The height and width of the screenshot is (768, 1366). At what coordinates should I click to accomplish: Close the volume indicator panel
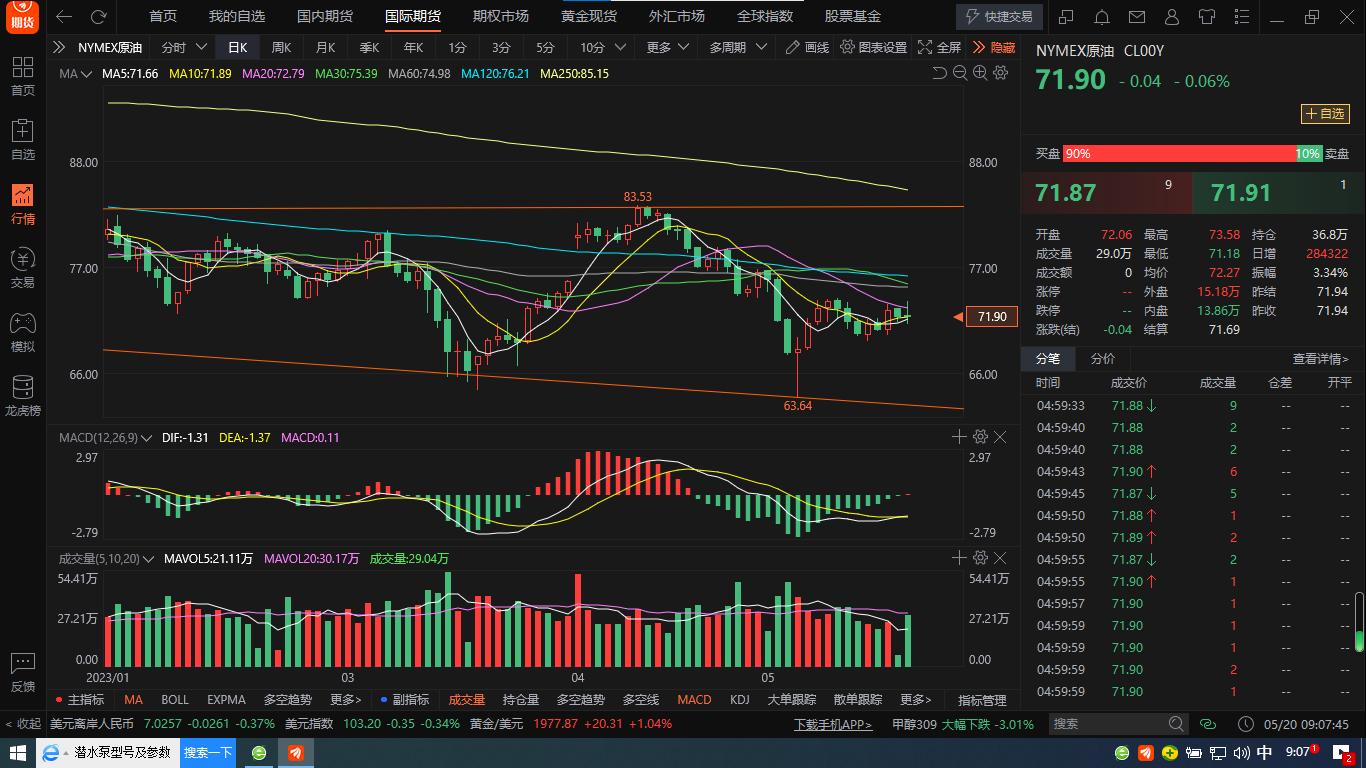[1000, 558]
